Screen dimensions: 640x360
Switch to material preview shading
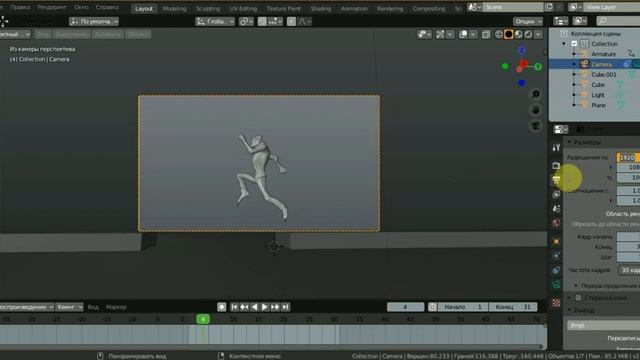[518, 34]
